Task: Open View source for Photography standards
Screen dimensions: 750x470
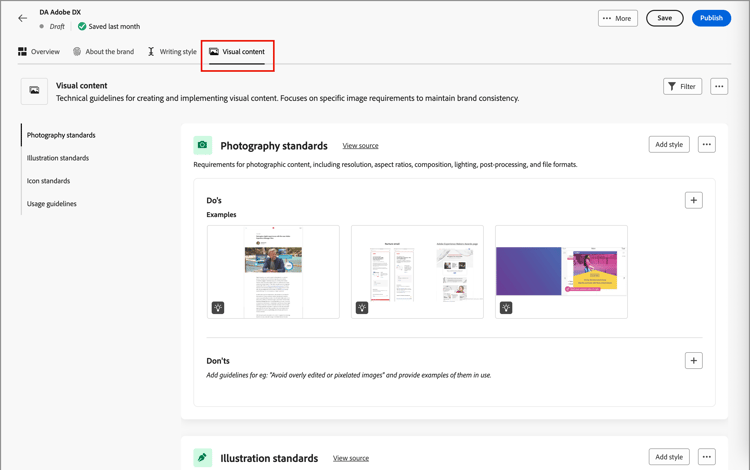Action: click(x=360, y=146)
